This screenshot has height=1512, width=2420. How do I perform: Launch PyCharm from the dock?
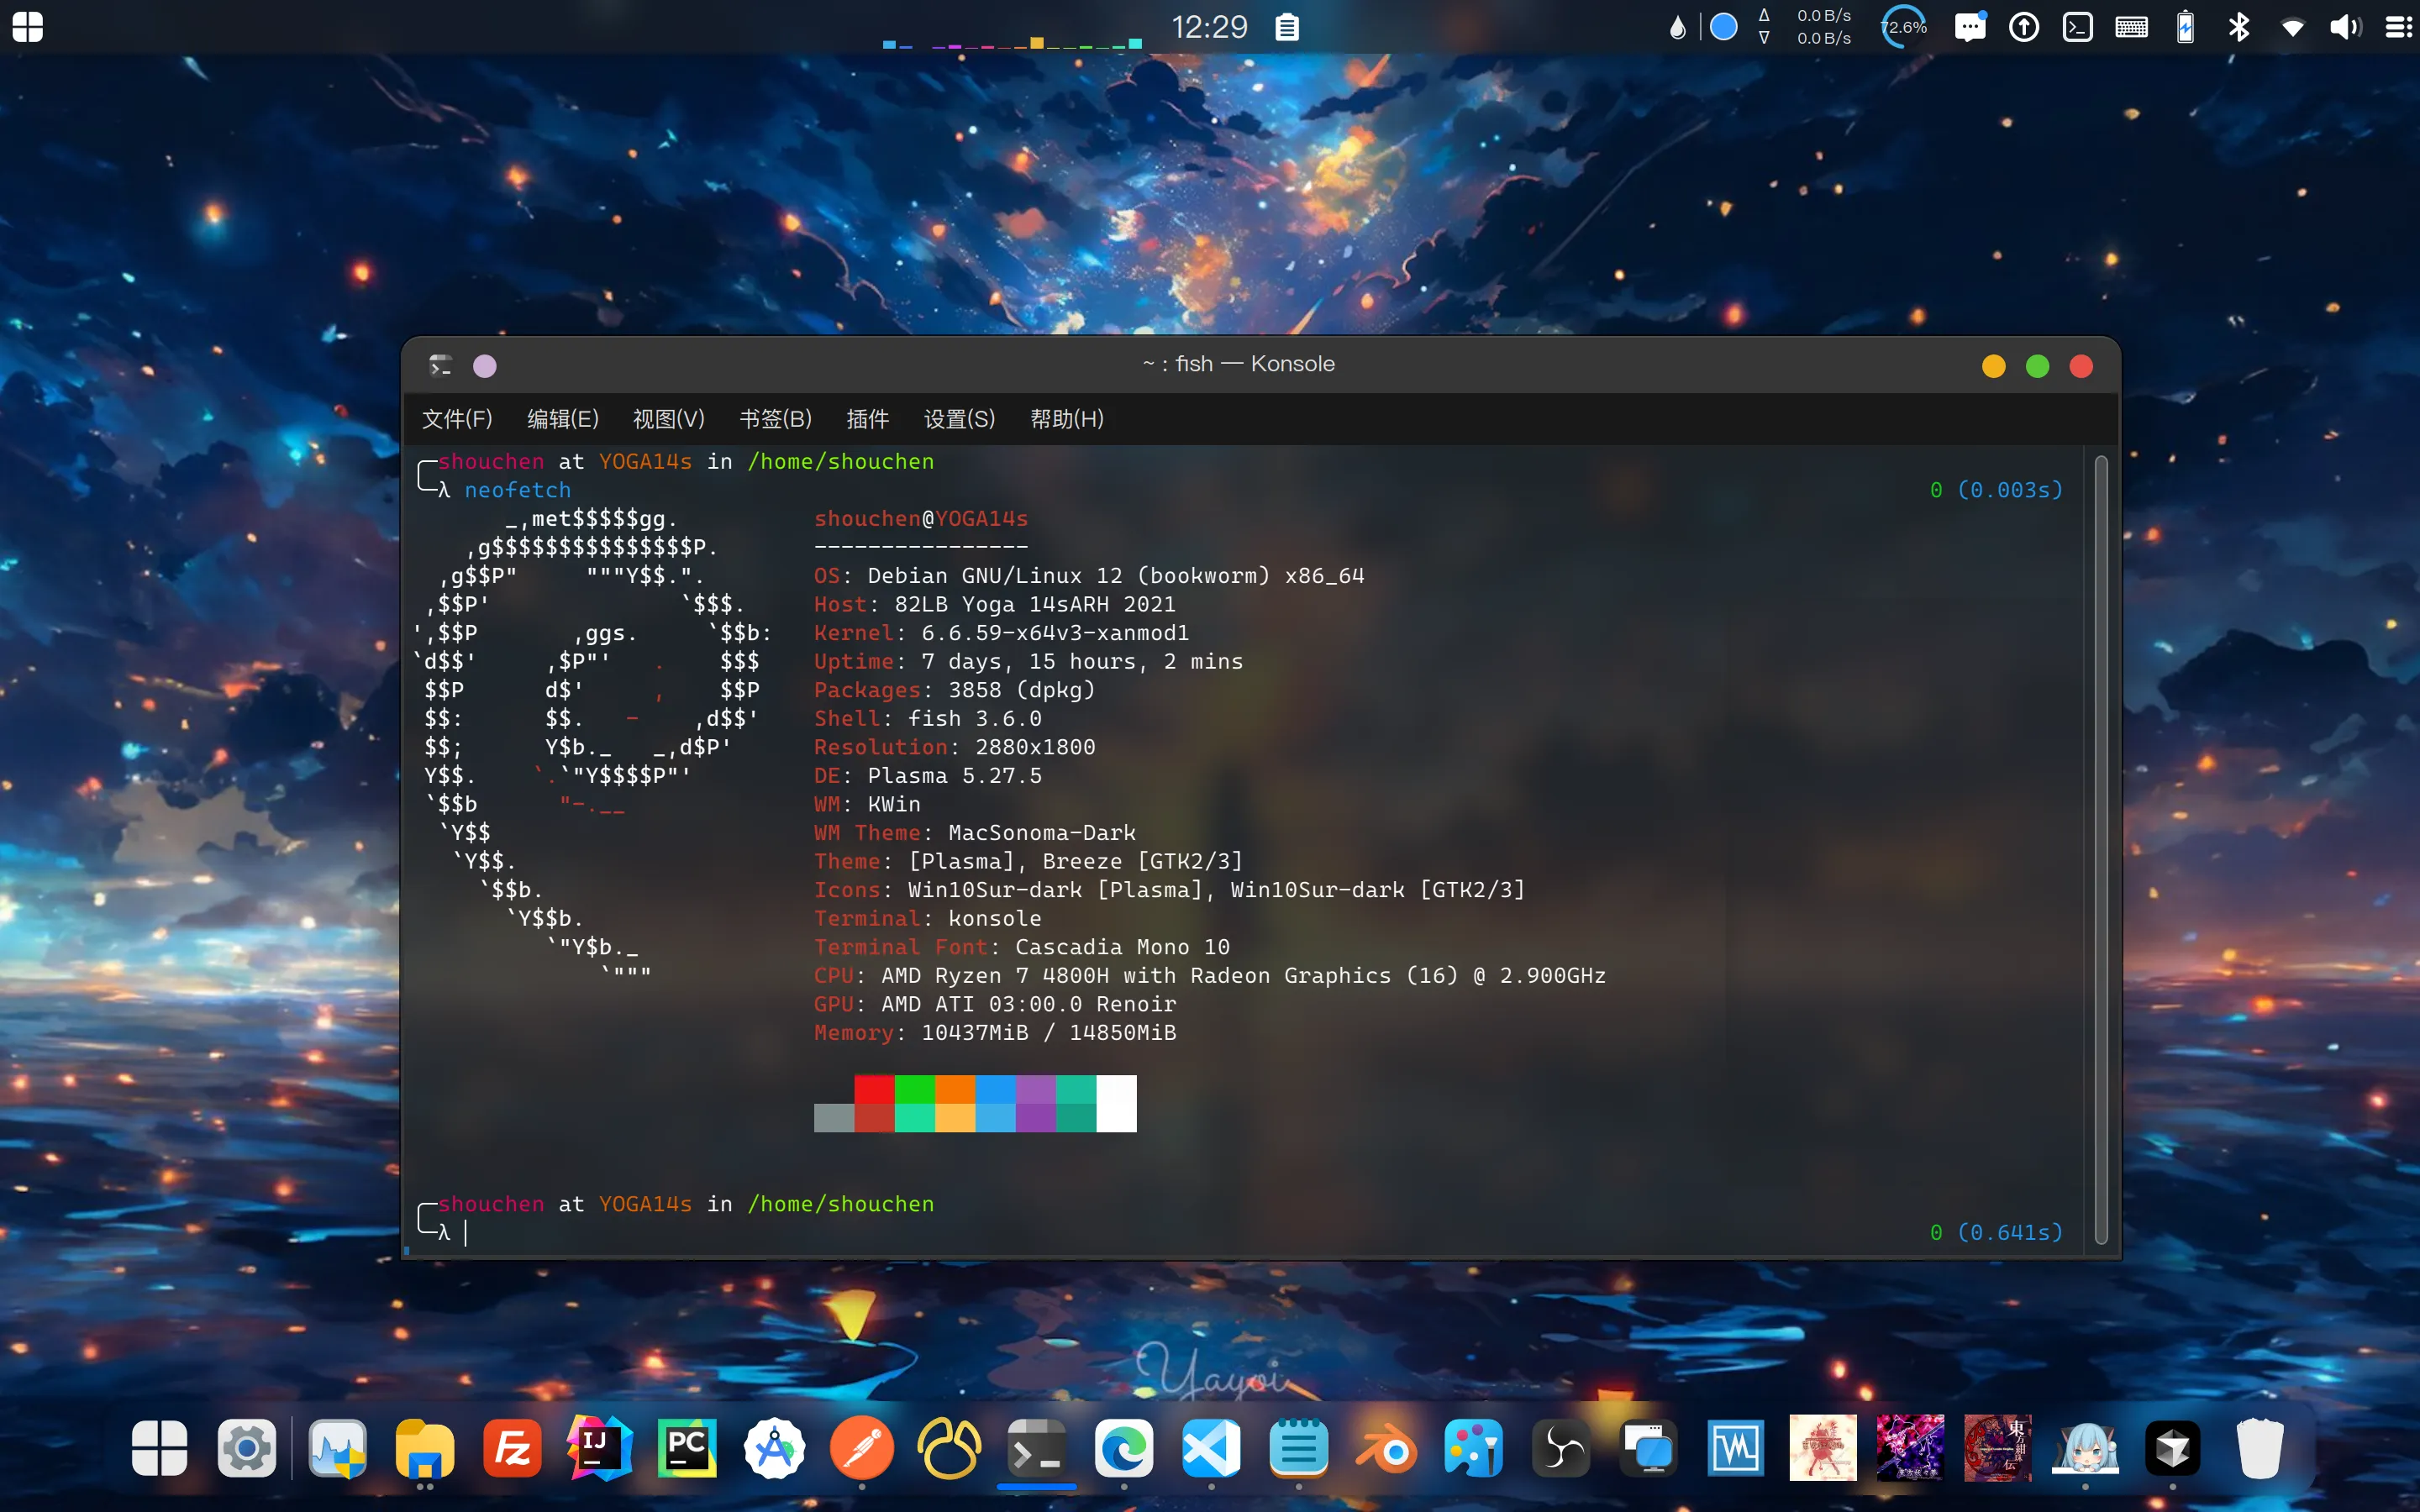click(x=687, y=1448)
